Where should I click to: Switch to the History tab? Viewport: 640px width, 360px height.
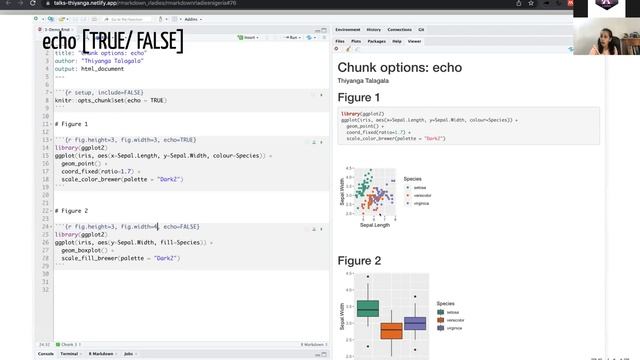tap(373, 30)
